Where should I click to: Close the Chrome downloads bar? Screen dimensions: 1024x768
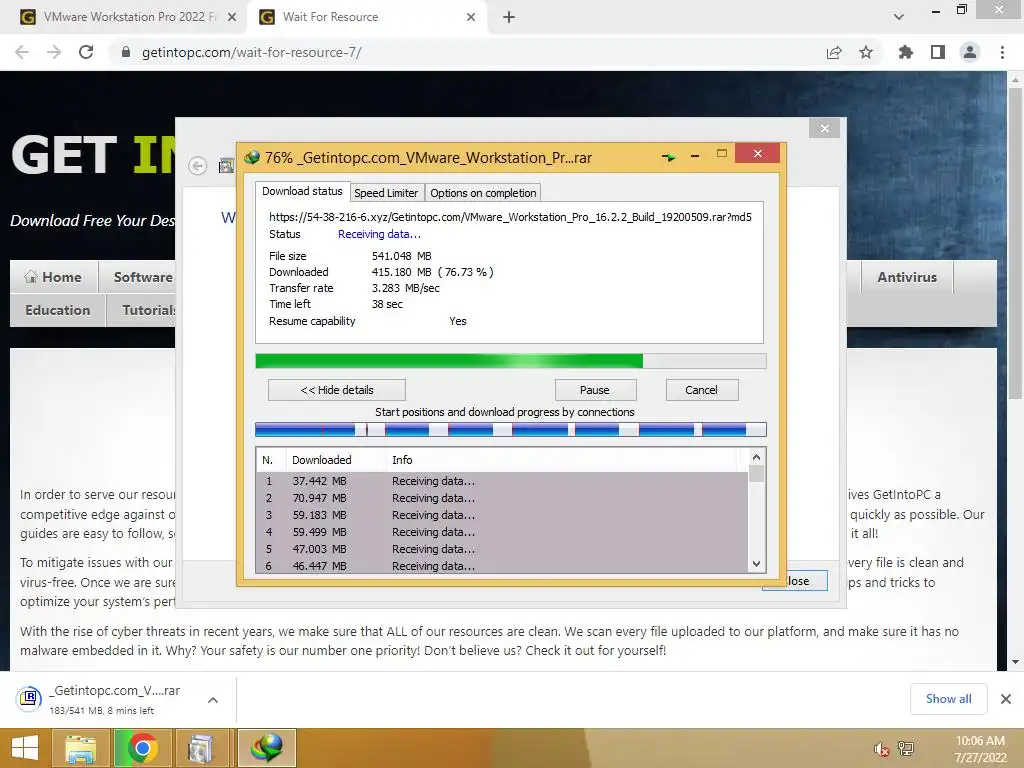(x=1006, y=699)
